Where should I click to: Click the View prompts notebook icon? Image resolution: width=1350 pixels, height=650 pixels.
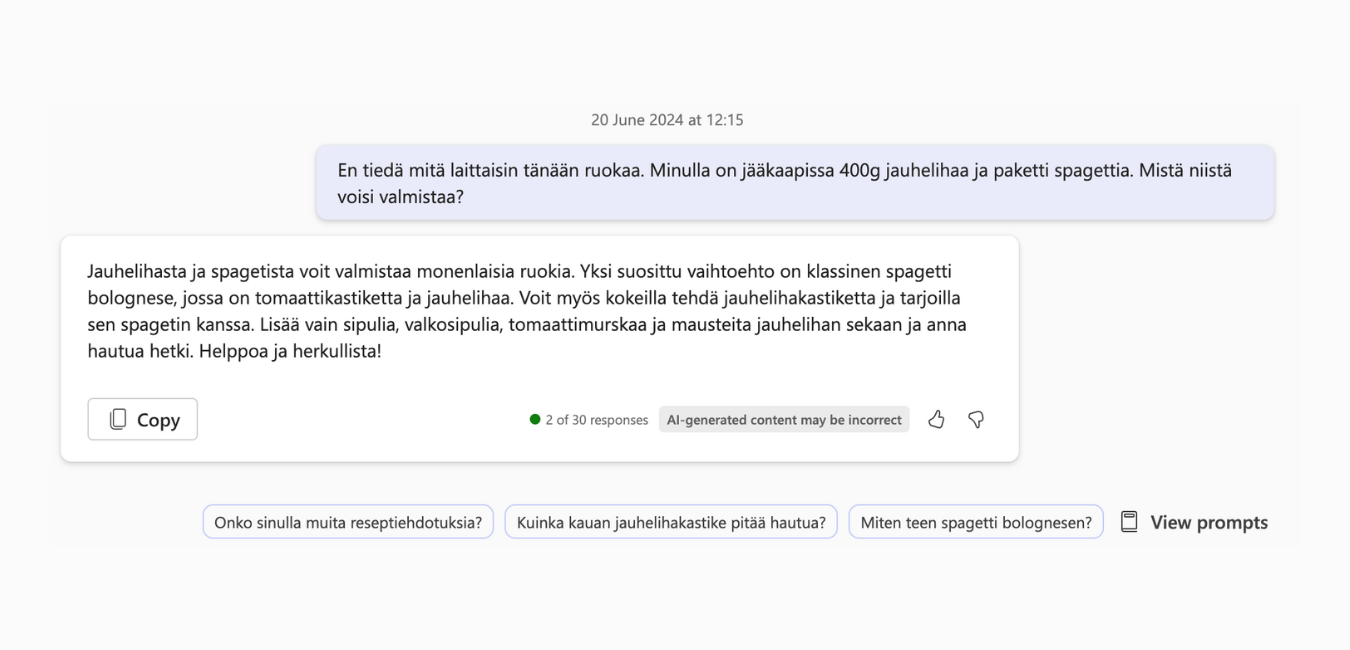1129,522
